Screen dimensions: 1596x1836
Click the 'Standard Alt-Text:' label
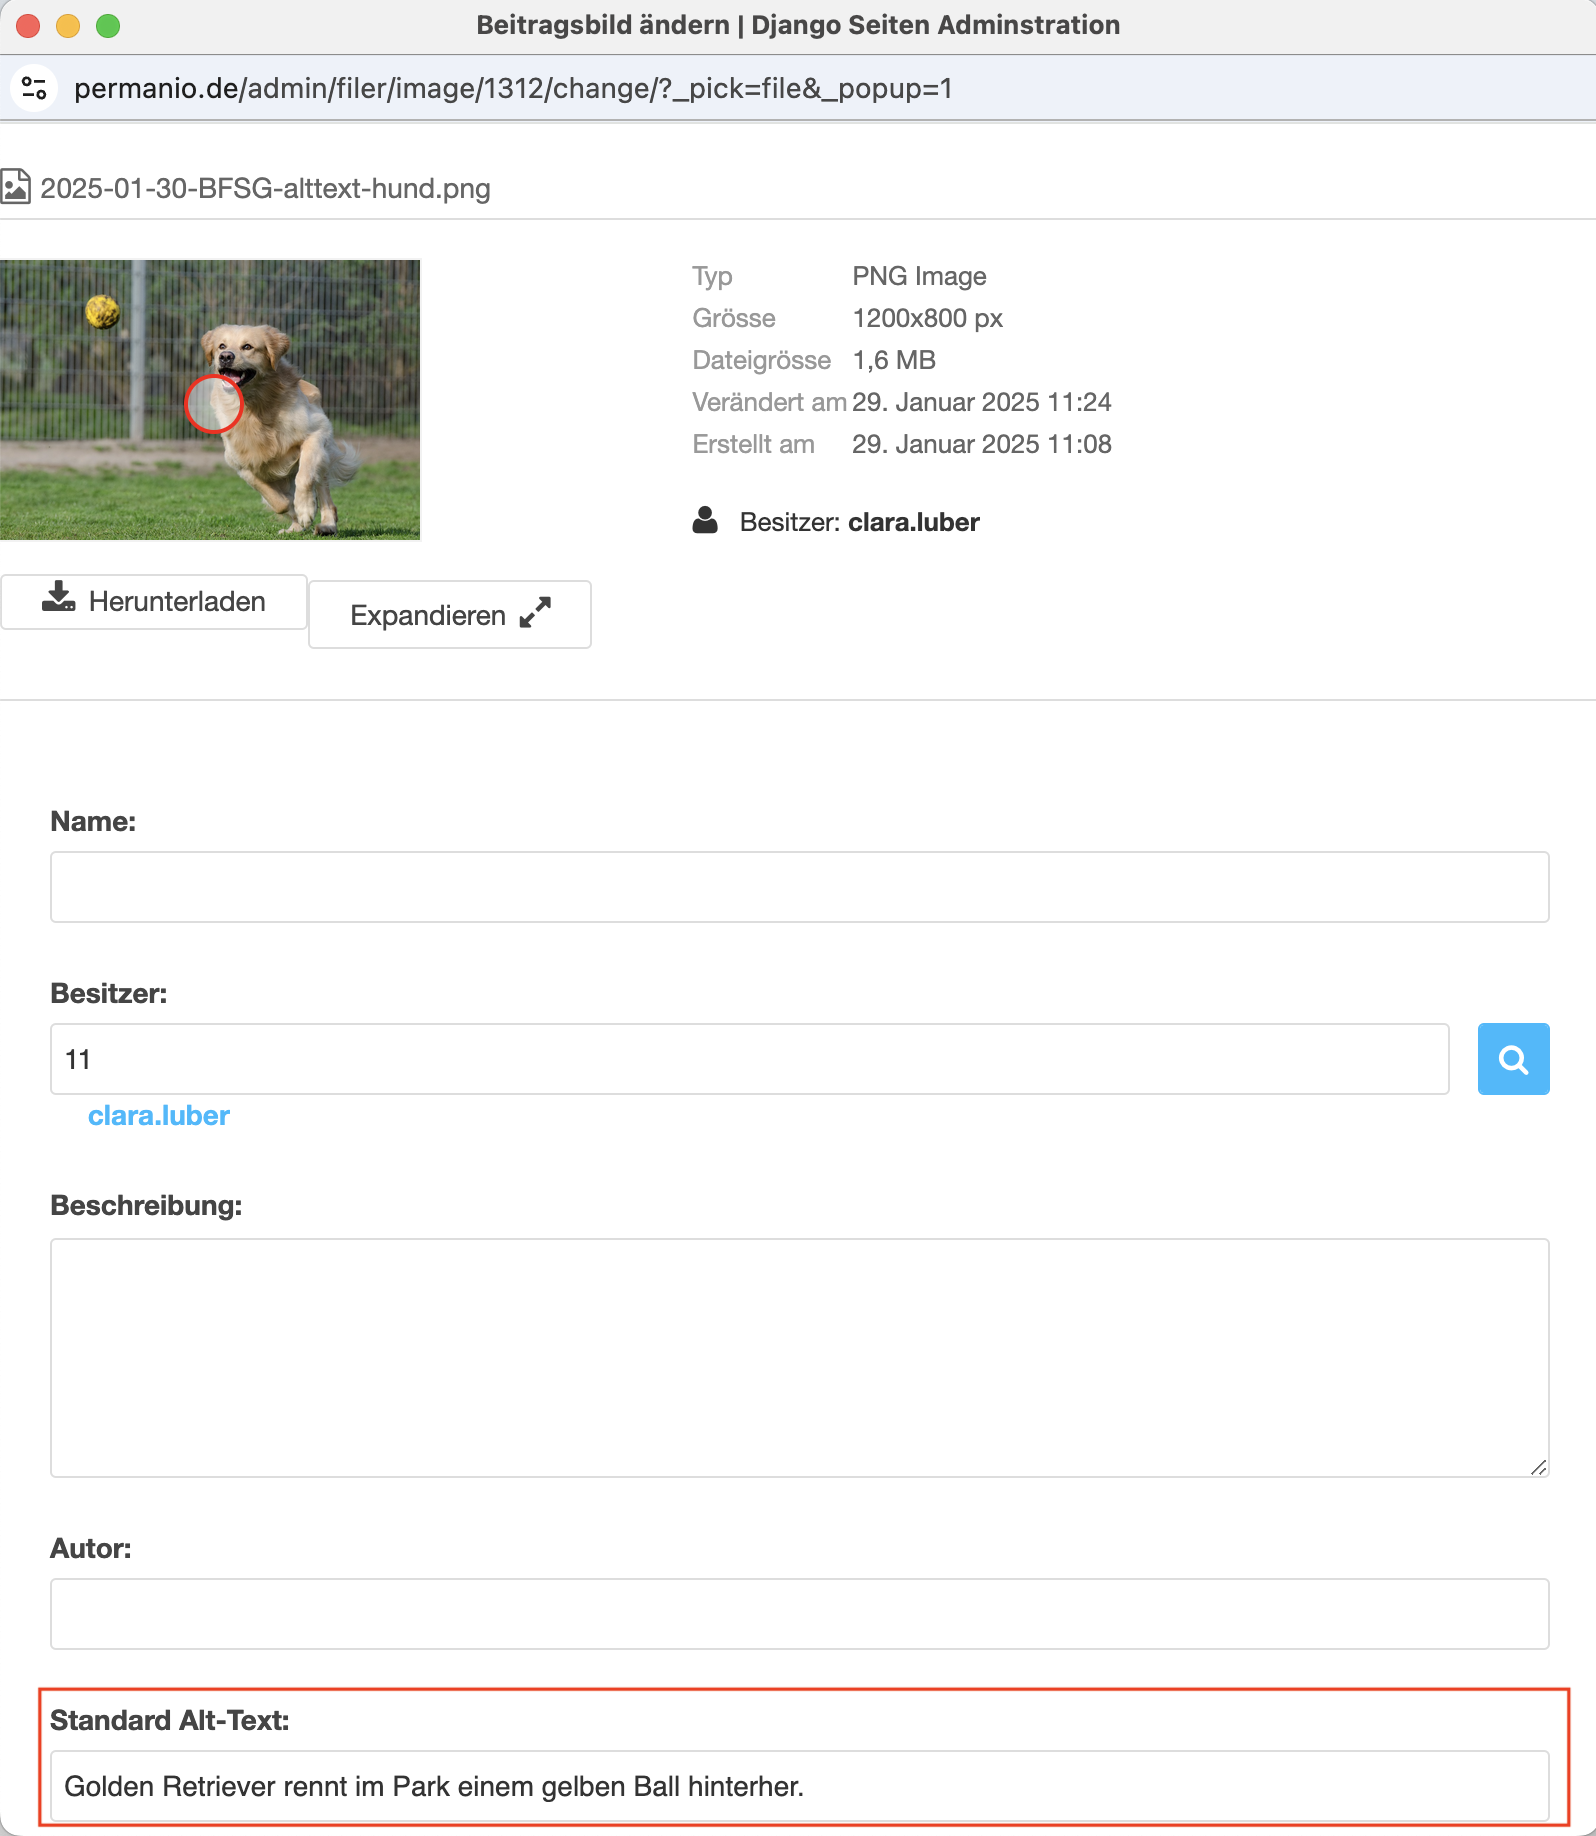[170, 1720]
